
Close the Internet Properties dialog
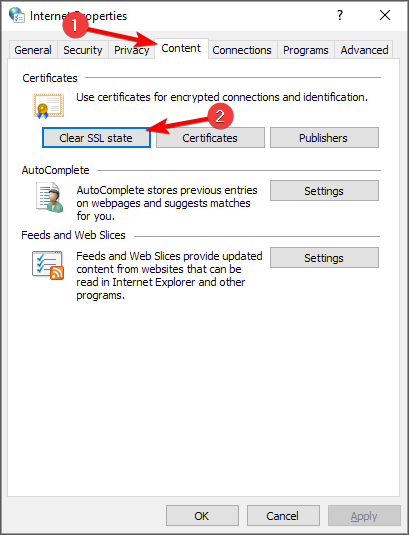[385, 15]
